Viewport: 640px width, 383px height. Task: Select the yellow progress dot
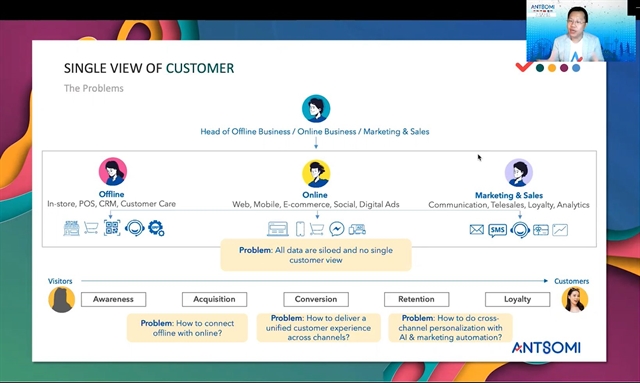[x=552, y=68]
